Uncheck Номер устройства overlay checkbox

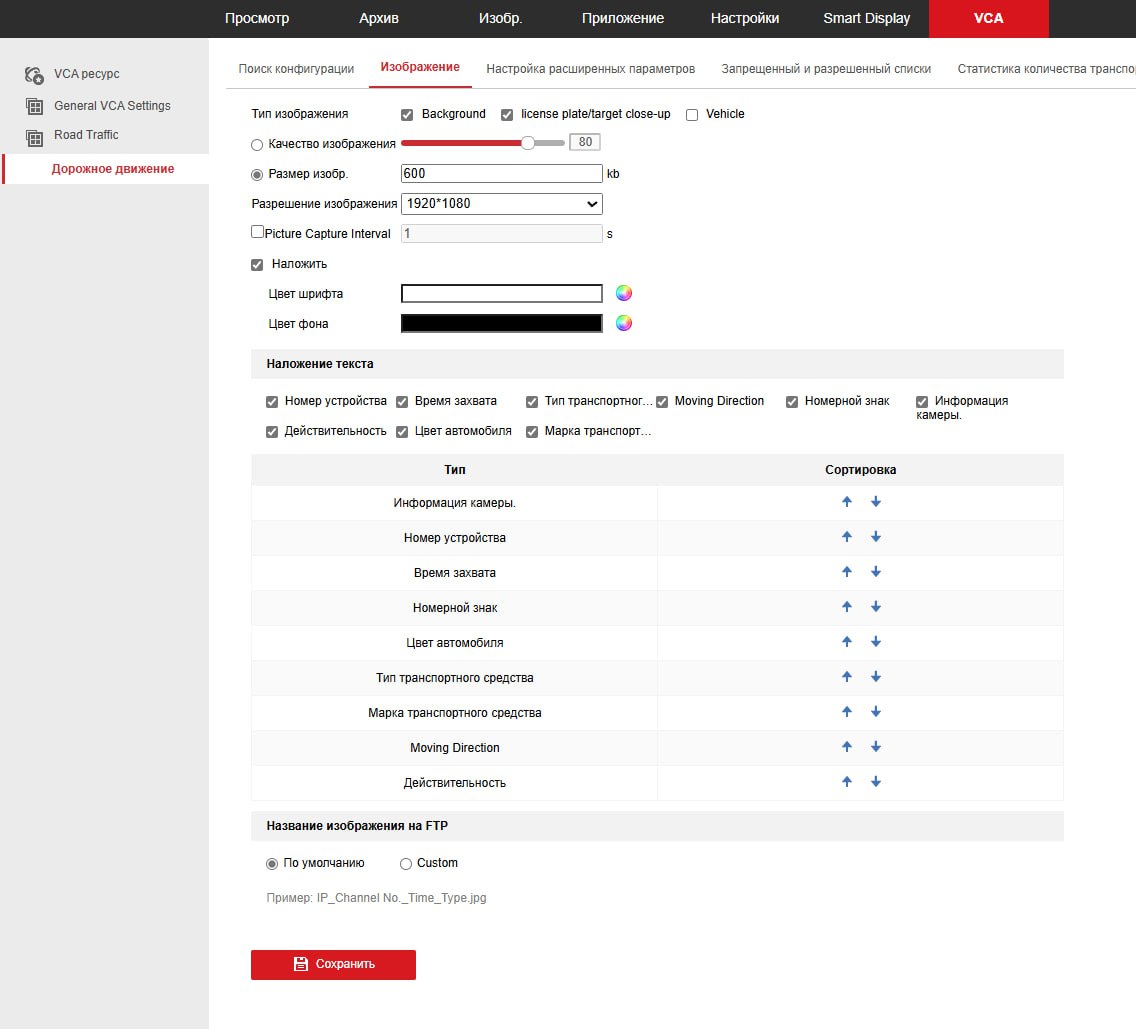272,402
